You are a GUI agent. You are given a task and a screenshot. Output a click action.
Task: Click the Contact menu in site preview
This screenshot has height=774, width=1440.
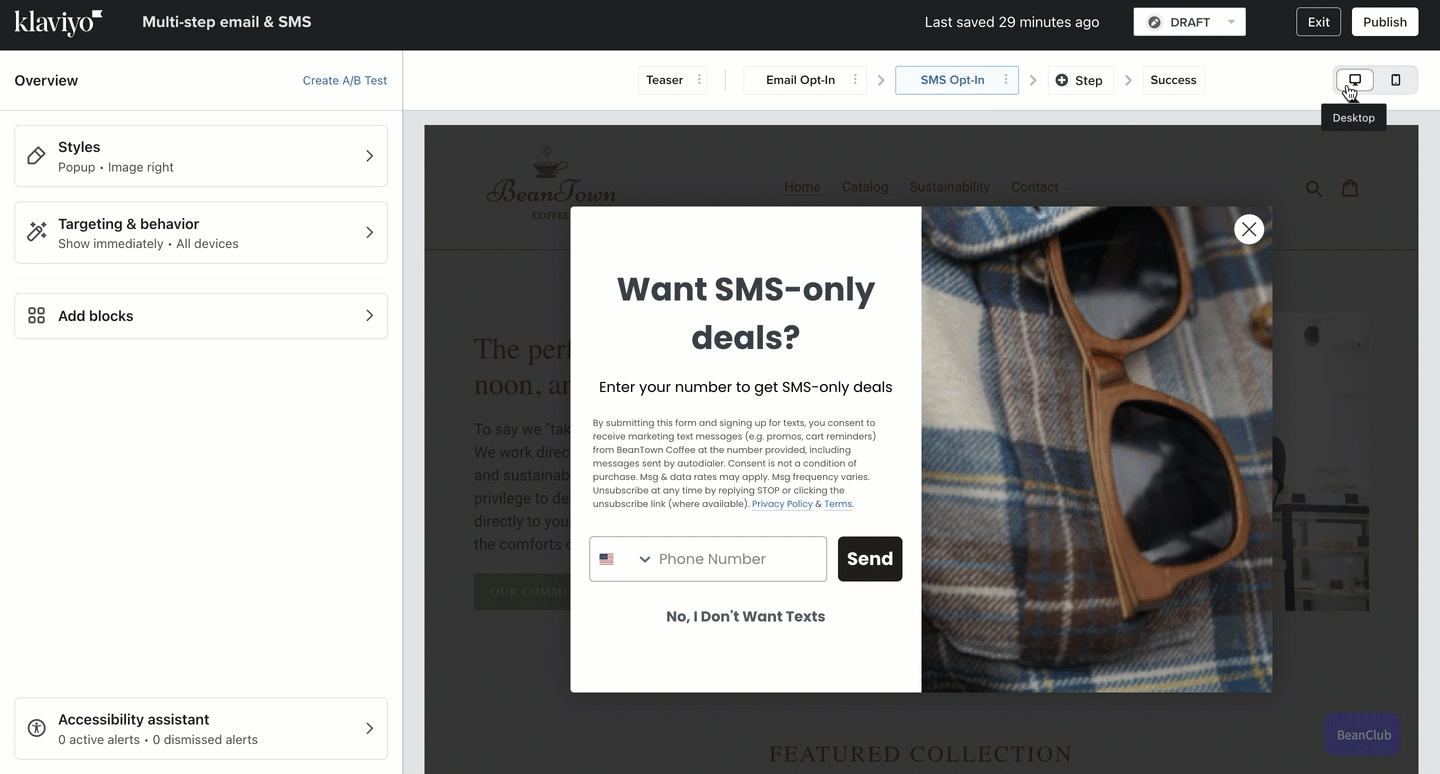click(x=1035, y=187)
